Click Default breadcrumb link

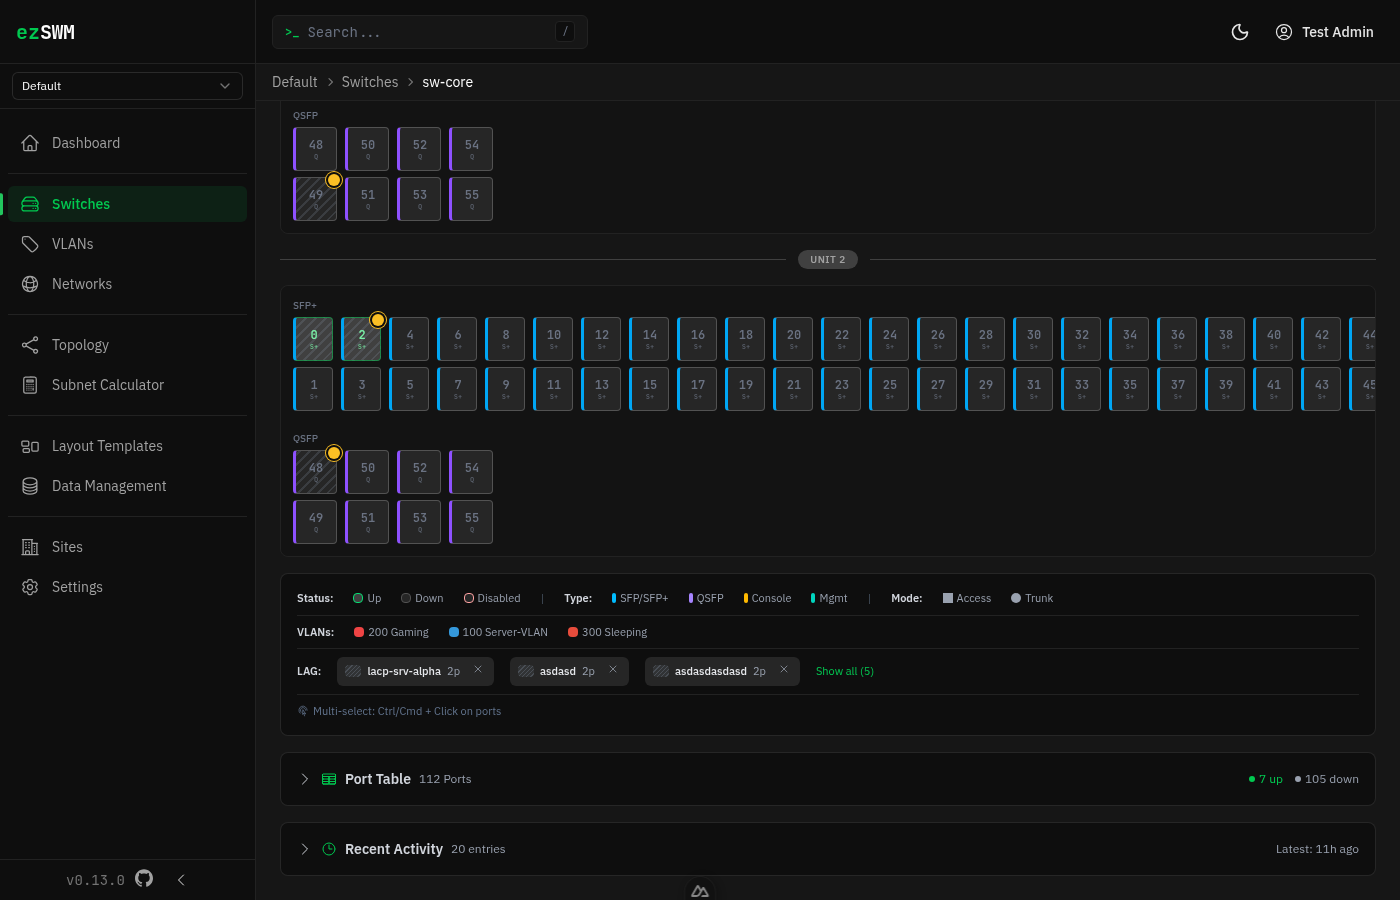click(294, 82)
